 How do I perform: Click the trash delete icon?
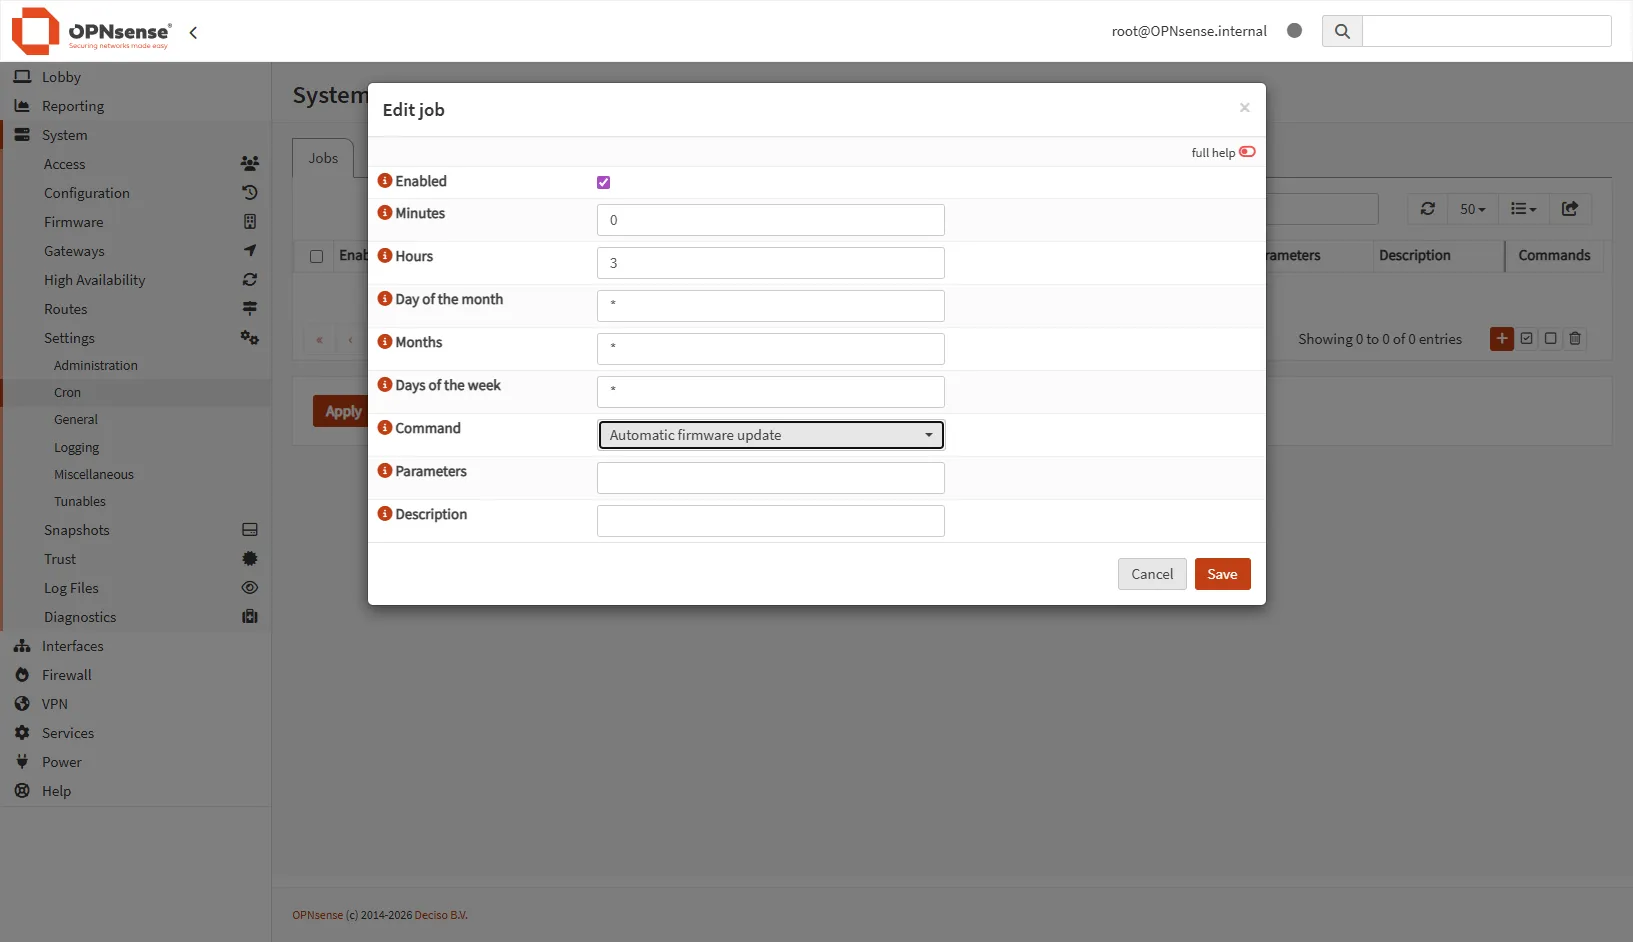(1575, 339)
